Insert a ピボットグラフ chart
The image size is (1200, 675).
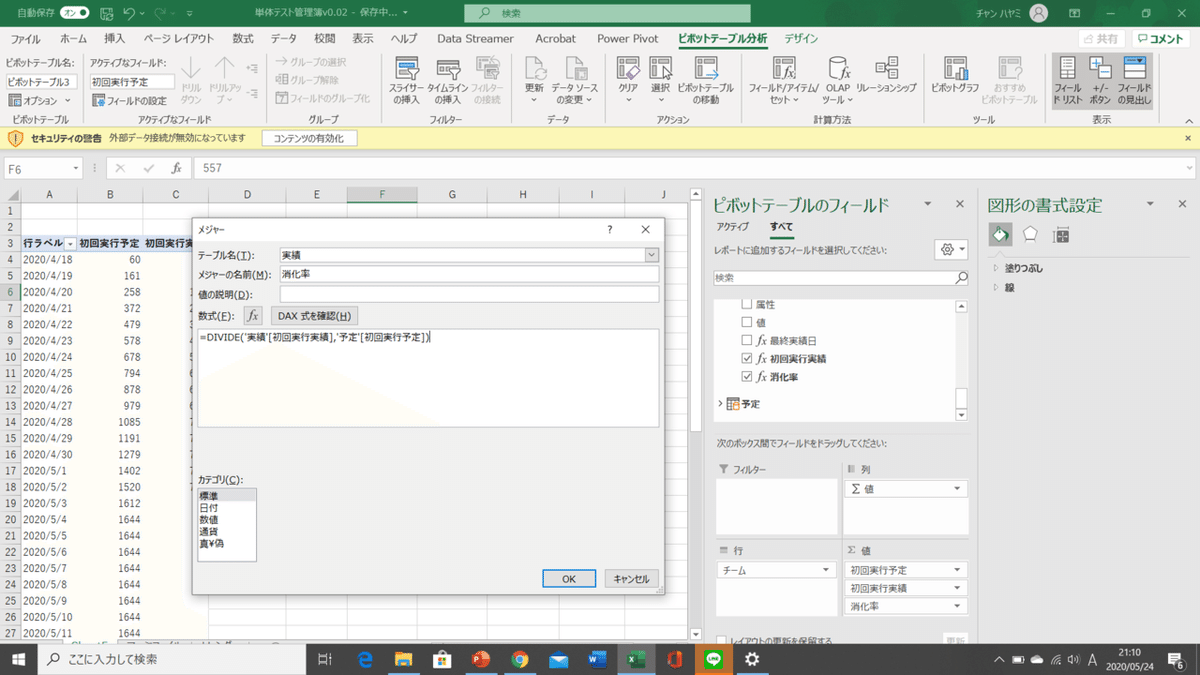pos(955,75)
